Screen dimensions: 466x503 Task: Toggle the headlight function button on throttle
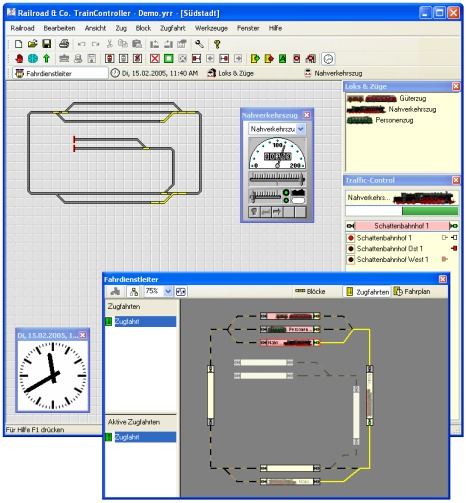point(254,212)
